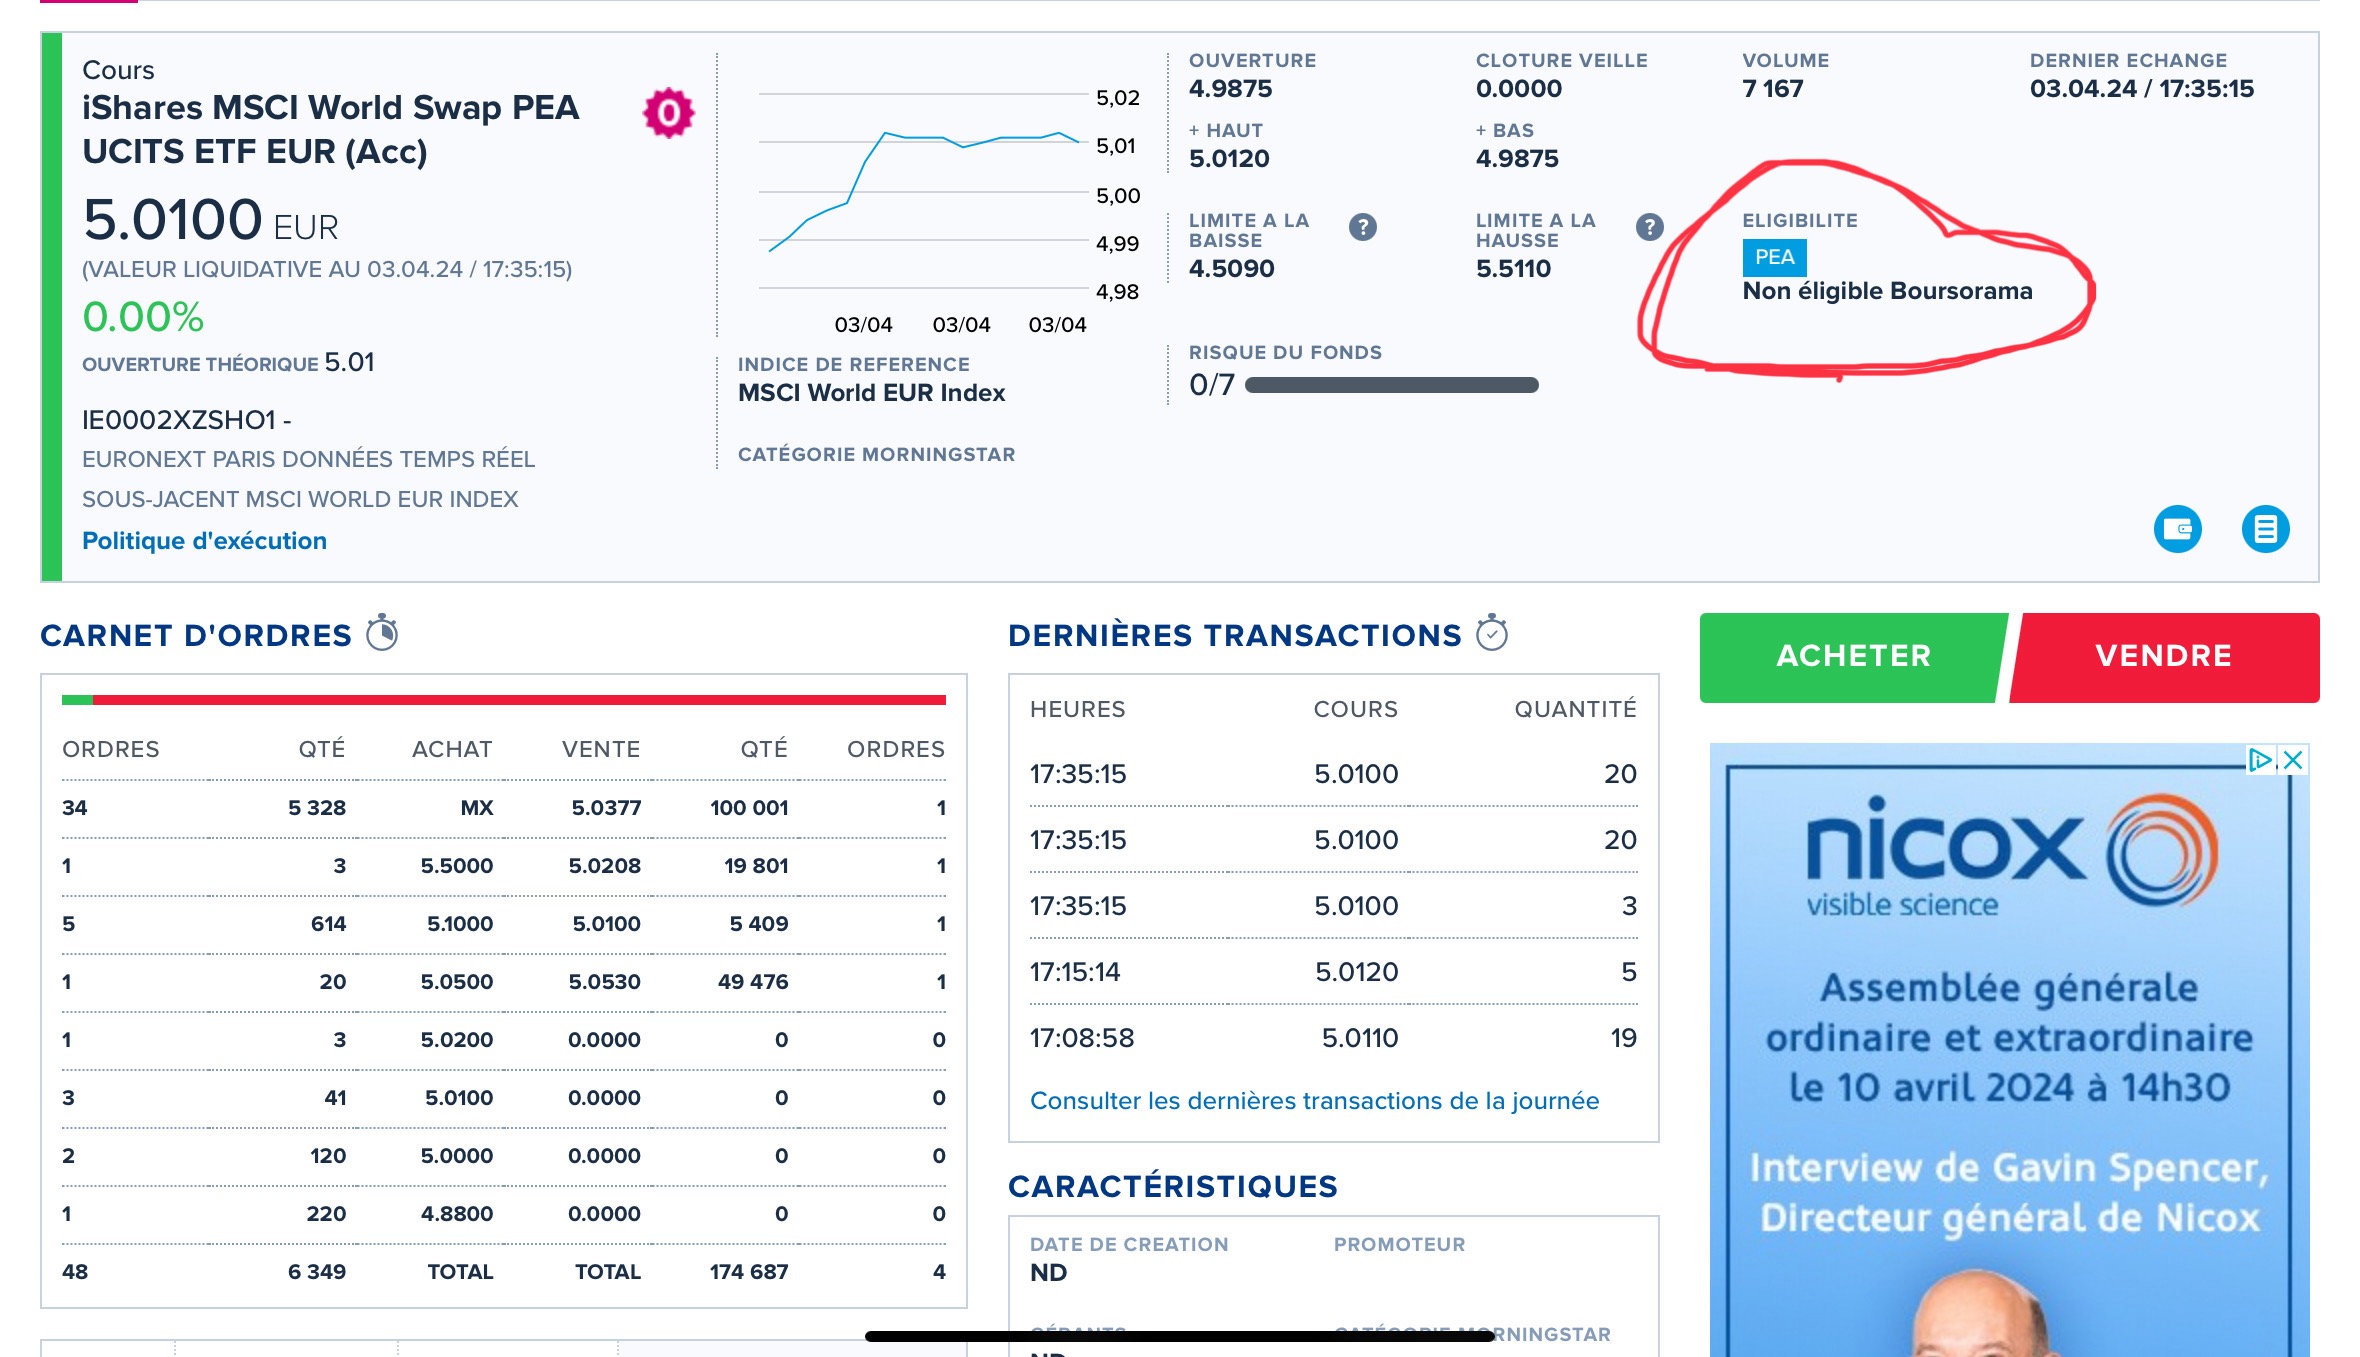Click the pink zero-badge icon beside fund name
Screen dimensions: 2360x1357
668,113
